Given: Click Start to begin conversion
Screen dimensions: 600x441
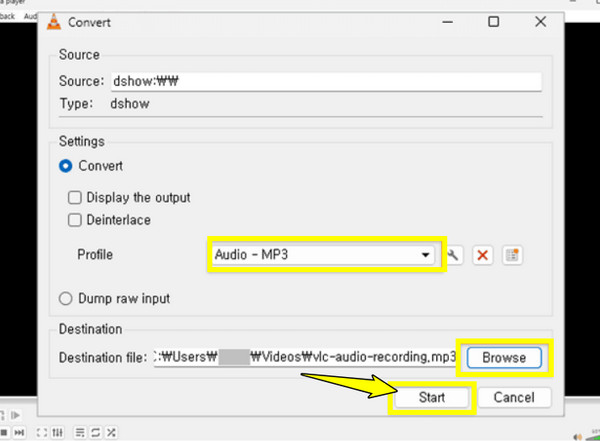Looking at the screenshot, I should [432, 397].
